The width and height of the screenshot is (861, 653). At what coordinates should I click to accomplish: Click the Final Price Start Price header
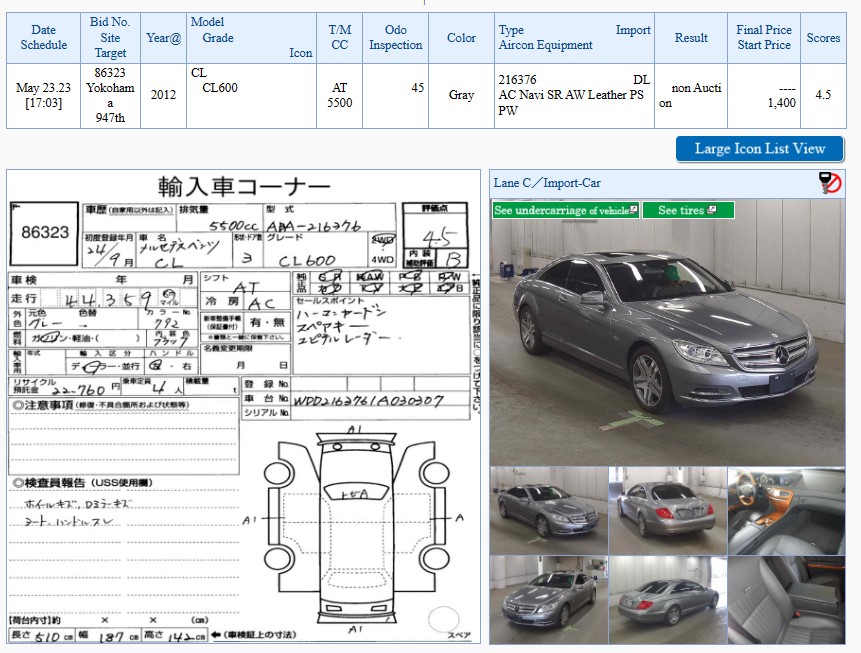pos(764,38)
